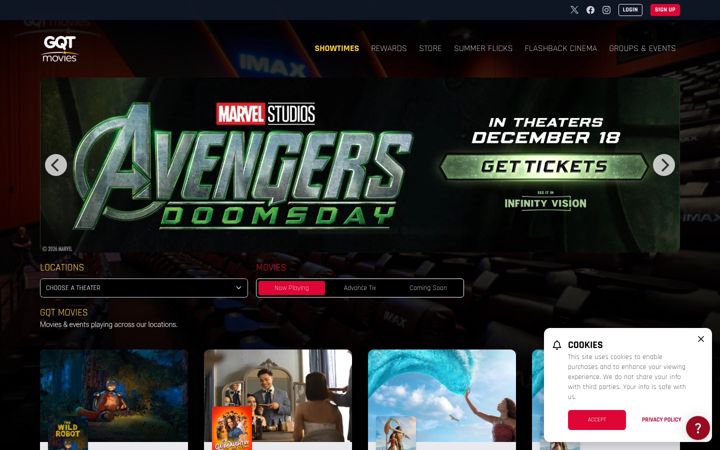Close the cookies notice with X
720x450 pixels.
point(701,339)
